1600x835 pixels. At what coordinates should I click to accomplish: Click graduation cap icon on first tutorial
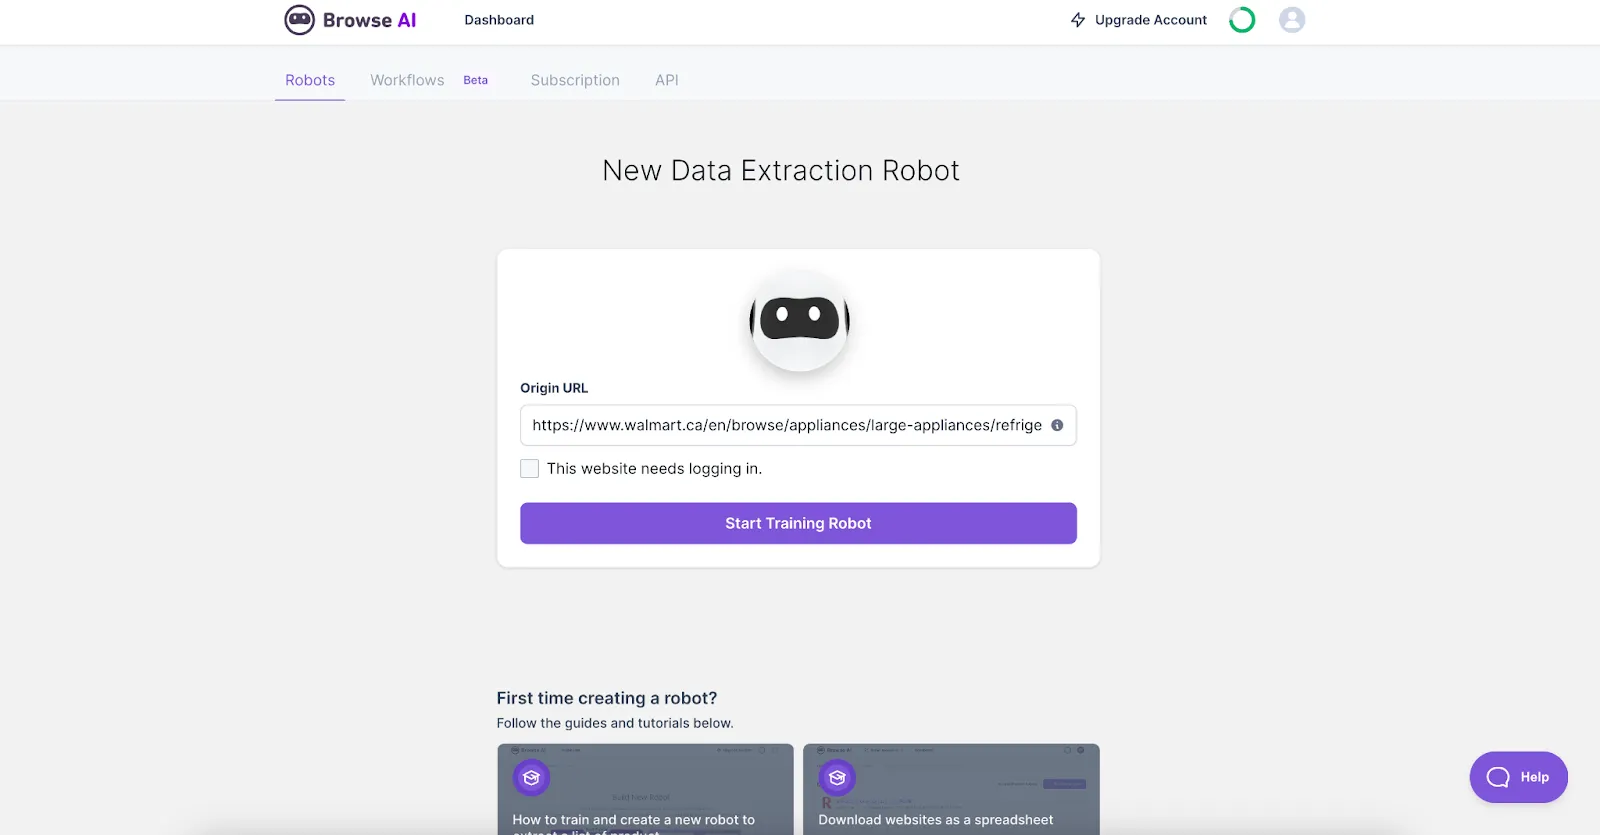[x=532, y=777]
